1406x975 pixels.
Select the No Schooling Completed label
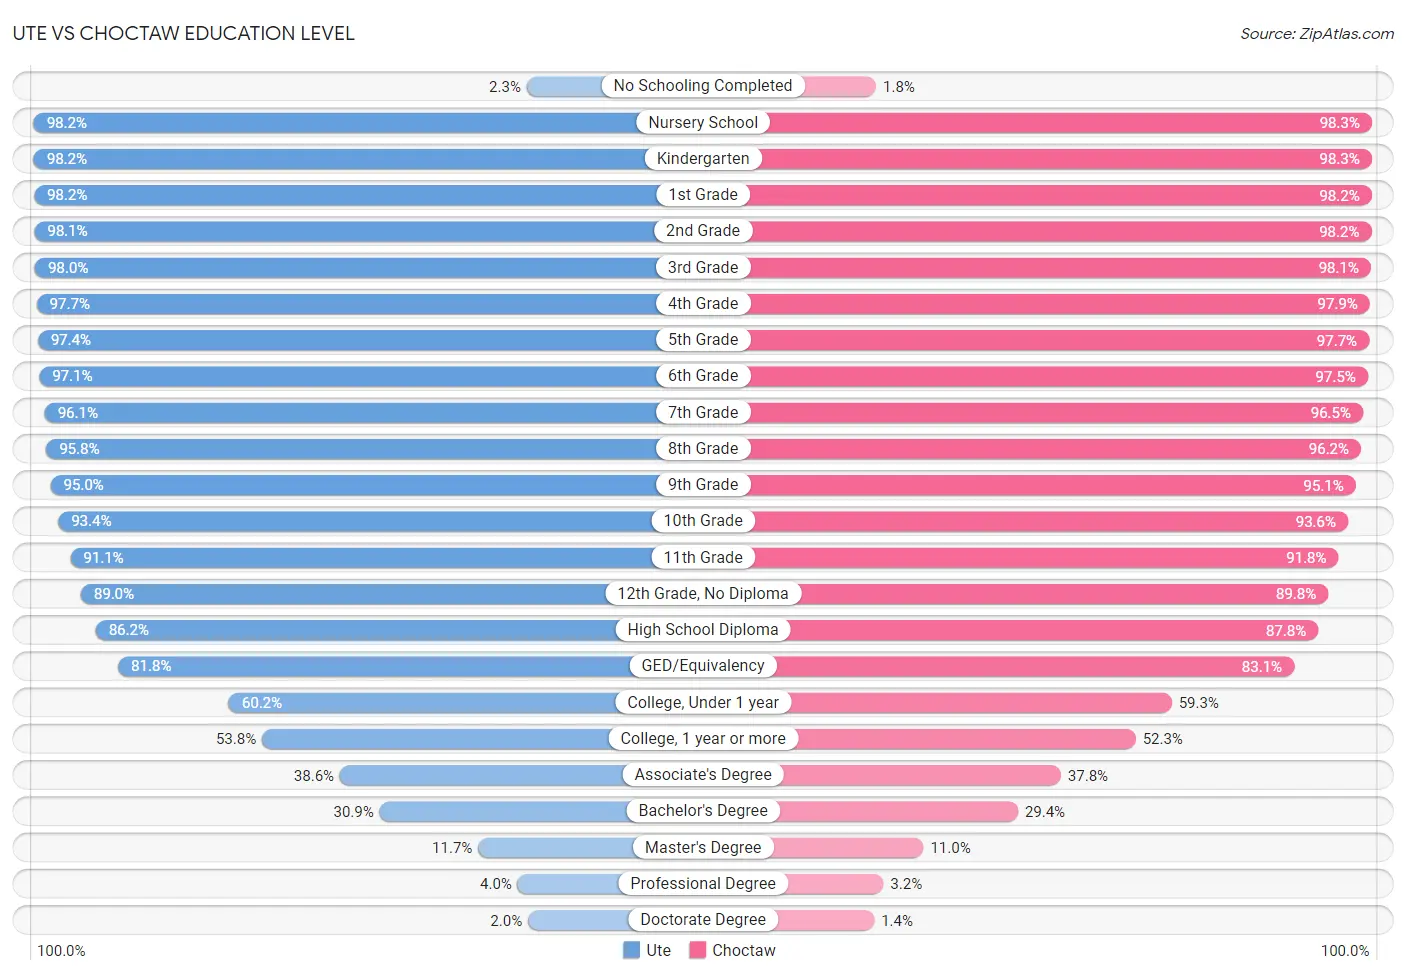click(x=703, y=86)
